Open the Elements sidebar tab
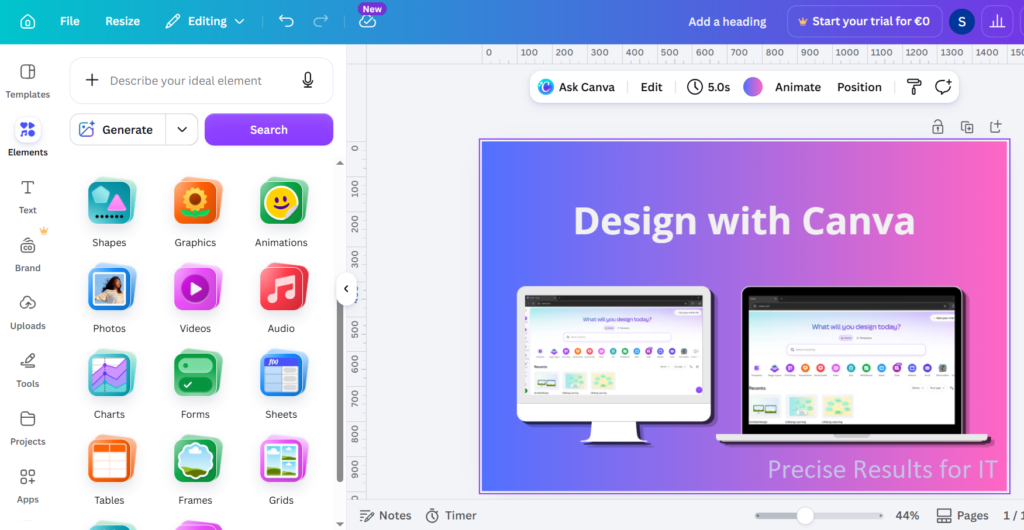Screen dimensions: 1024x530 pyautogui.click(x=27, y=138)
